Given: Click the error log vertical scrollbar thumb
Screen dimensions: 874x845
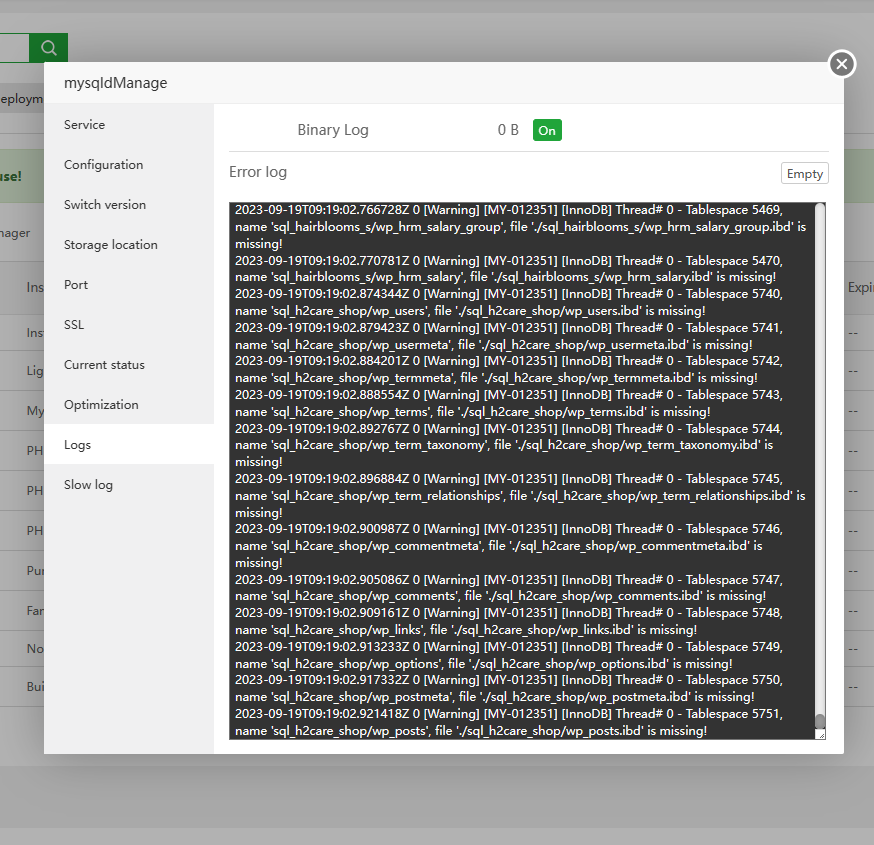Looking at the screenshot, I should coord(820,721).
